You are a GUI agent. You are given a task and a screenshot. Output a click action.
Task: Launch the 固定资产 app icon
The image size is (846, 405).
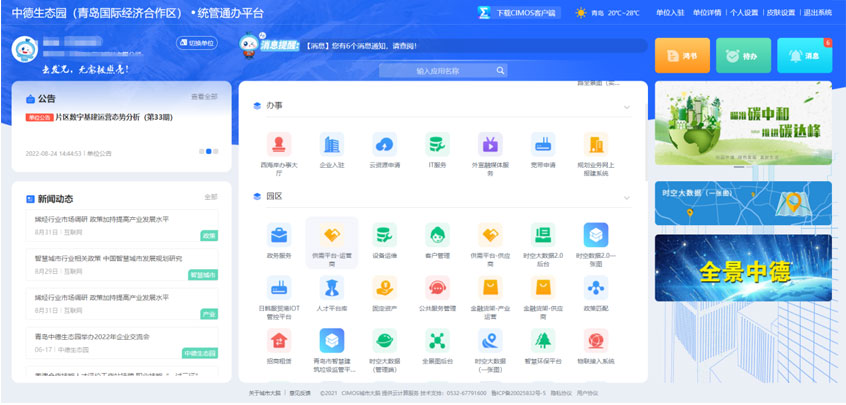click(x=384, y=289)
